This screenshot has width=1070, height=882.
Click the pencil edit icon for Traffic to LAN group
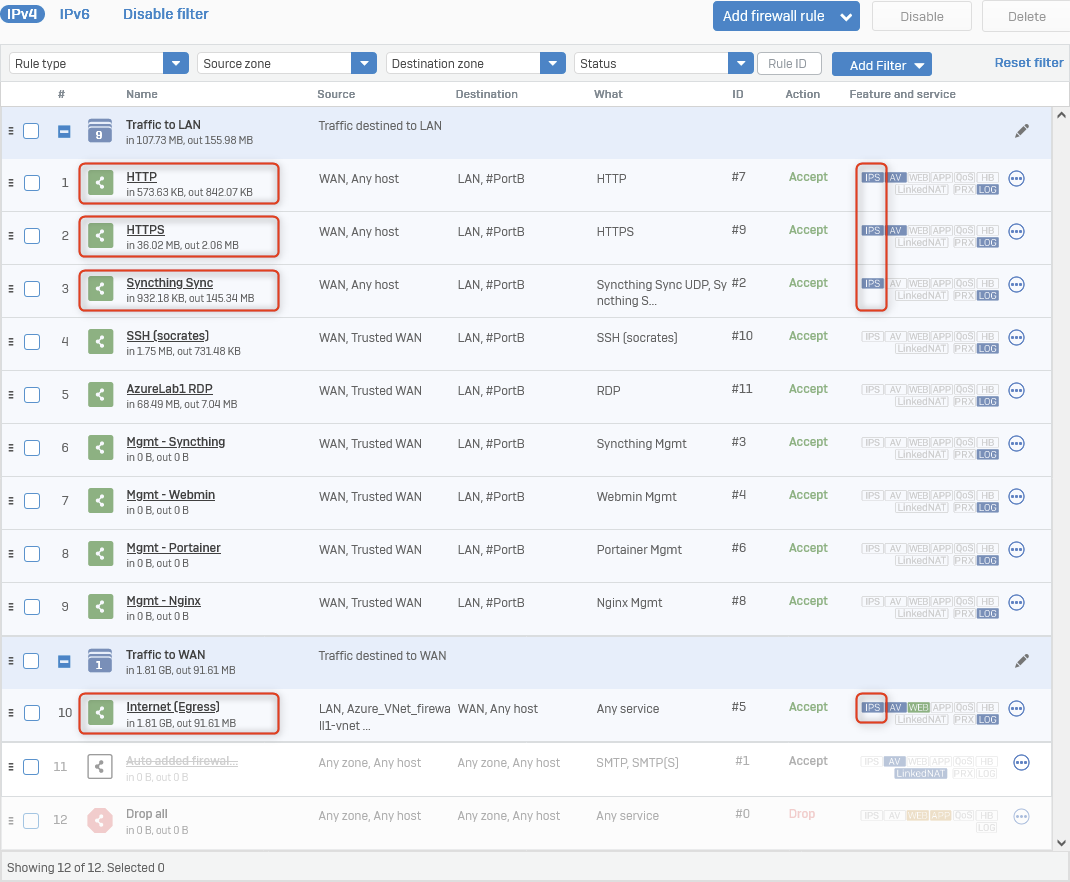[1021, 131]
